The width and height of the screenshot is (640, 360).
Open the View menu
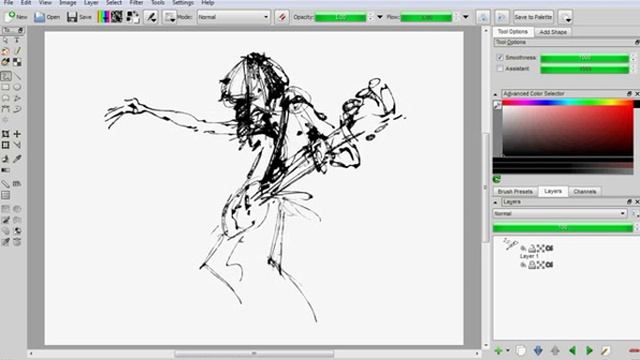[x=45, y=2]
